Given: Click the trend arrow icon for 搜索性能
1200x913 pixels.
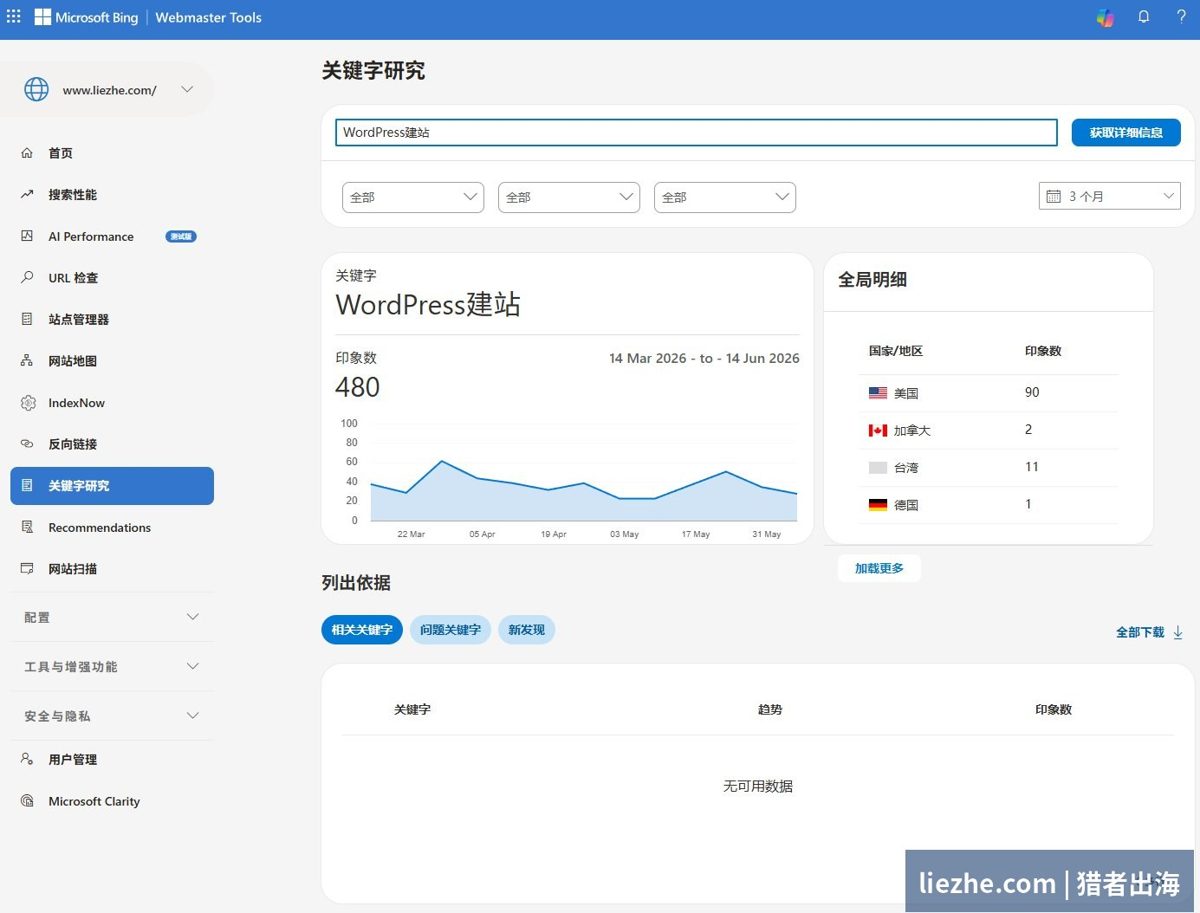Looking at the screenshot, I should 27,195.
